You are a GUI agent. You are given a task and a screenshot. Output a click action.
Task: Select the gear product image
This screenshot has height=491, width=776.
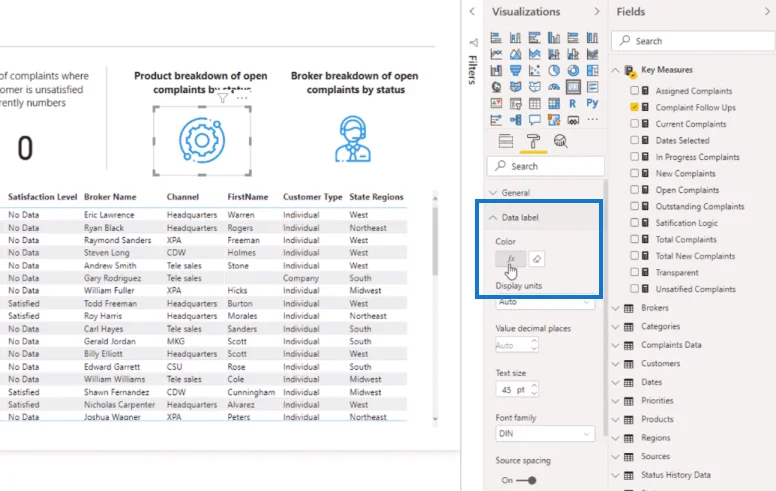click(202, 141)
